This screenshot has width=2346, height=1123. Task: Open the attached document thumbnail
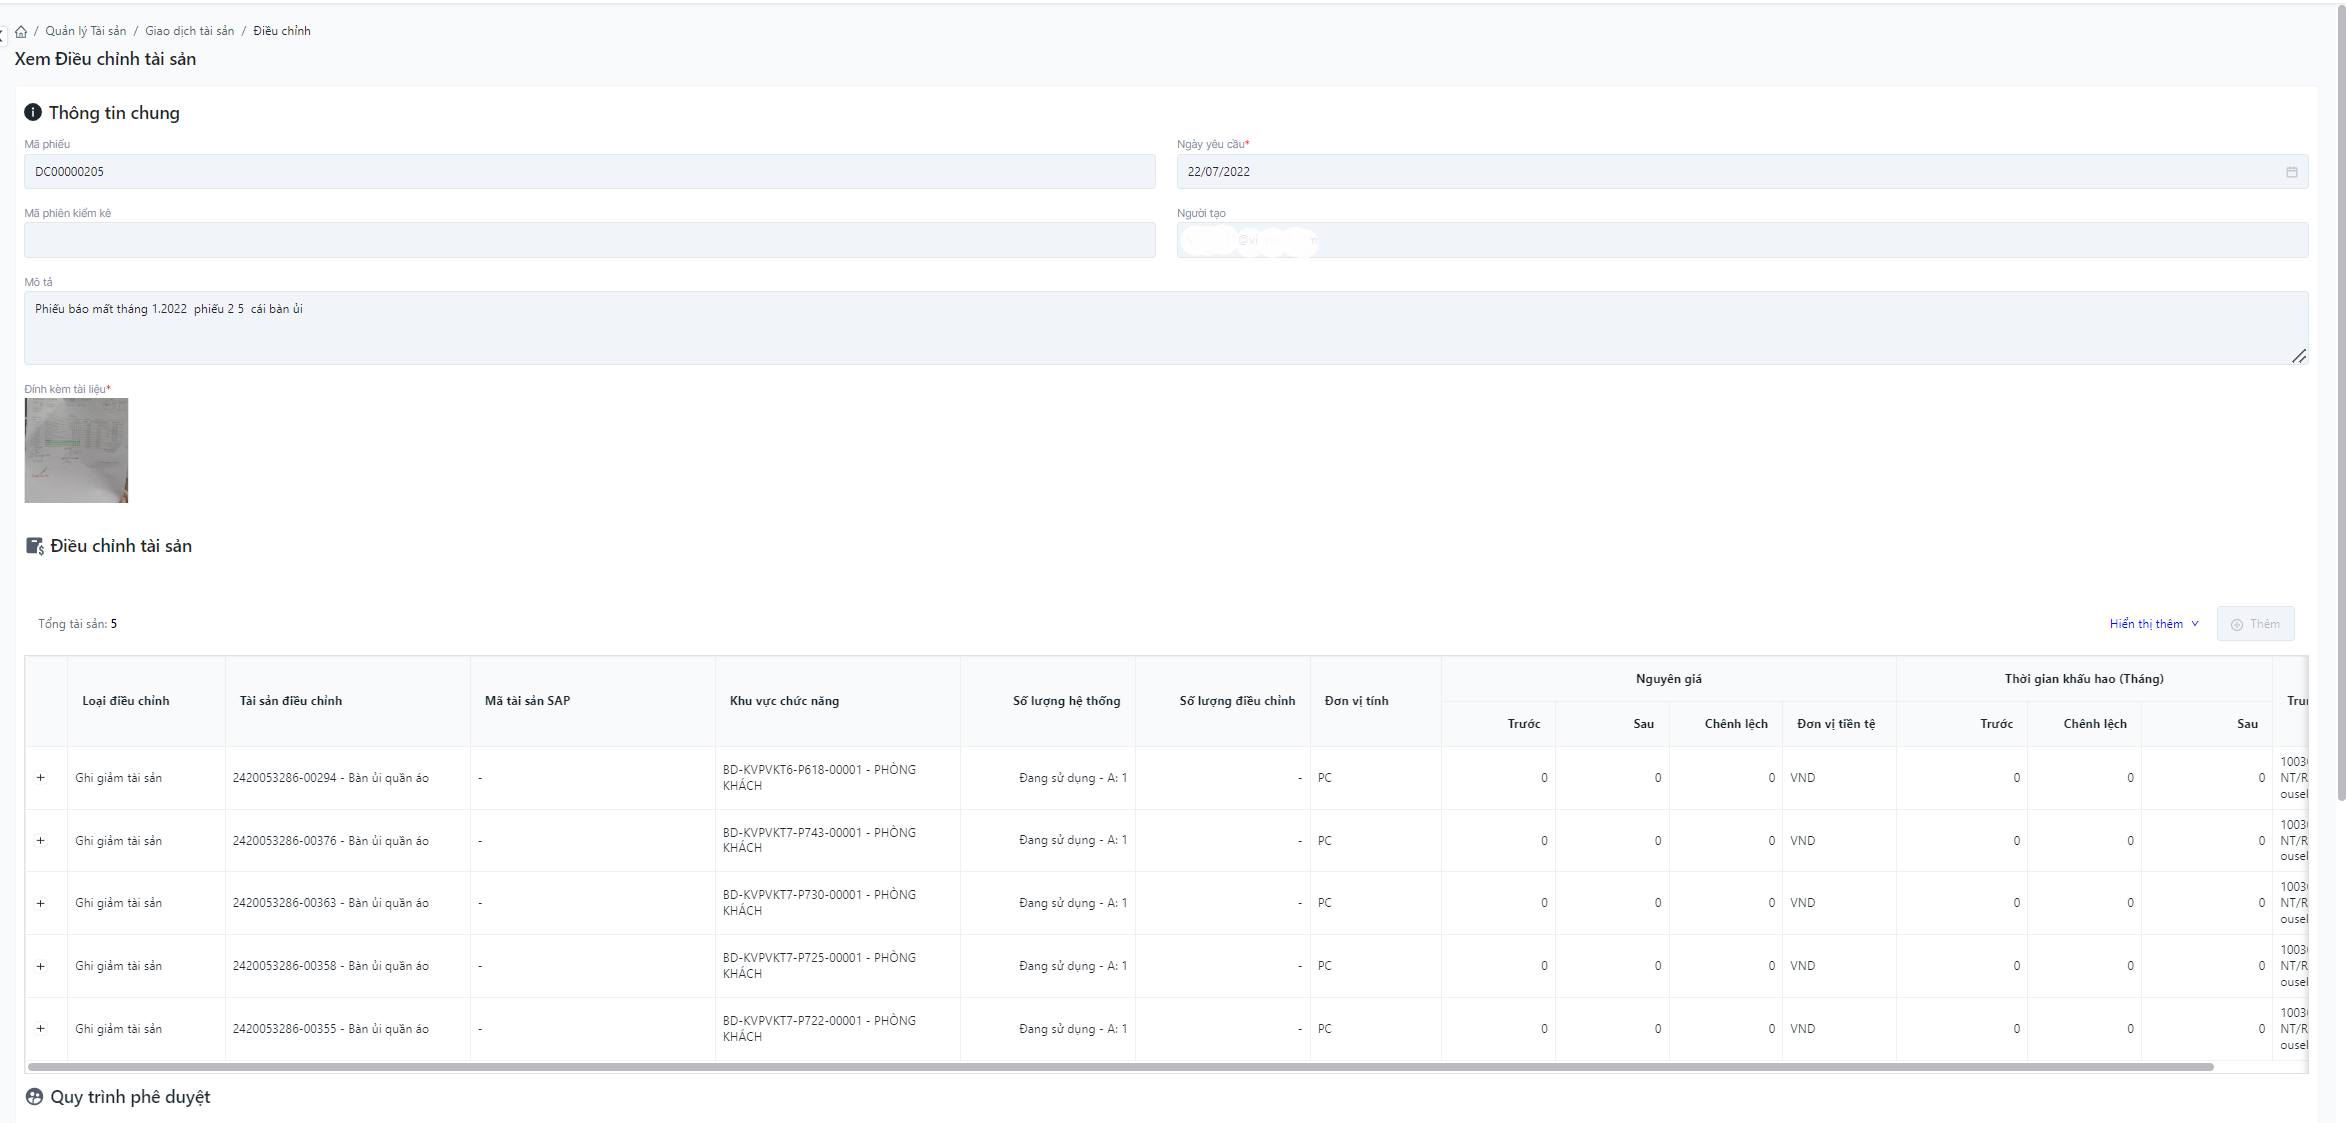[x=76, y=450]
